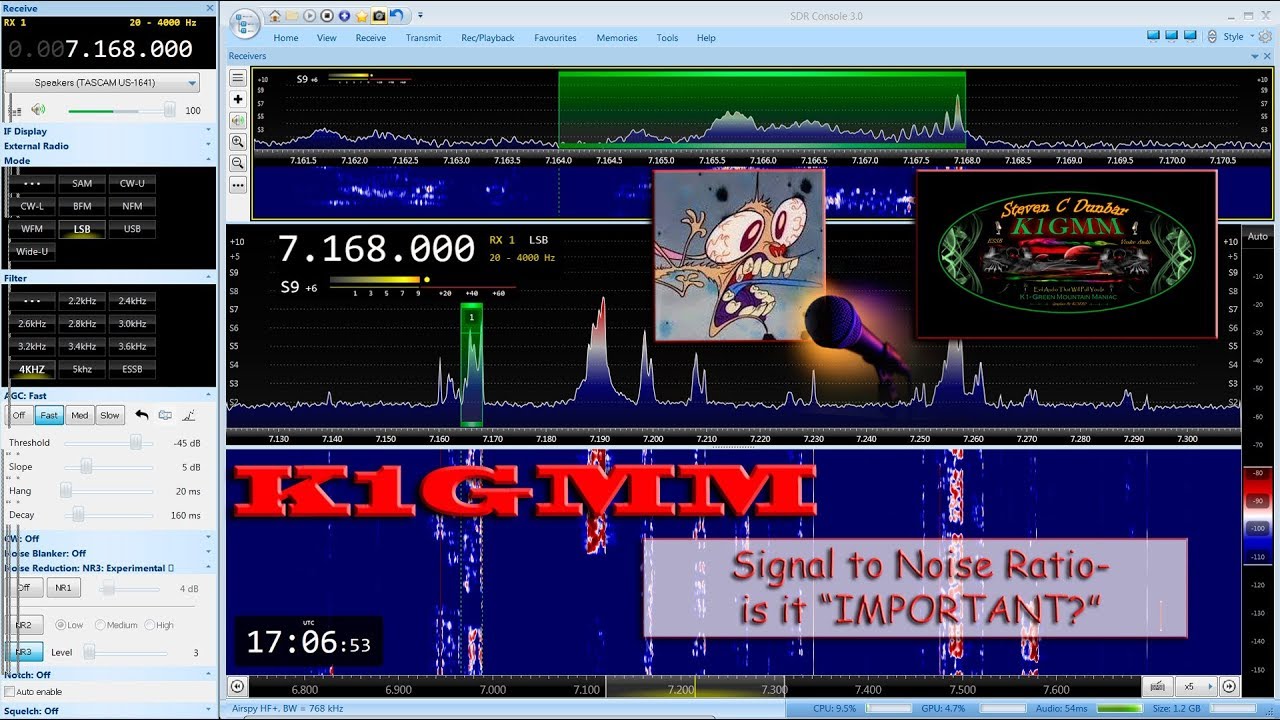The image size is (1280, 720).
Task: Open the Rec/Playback ribbon tab
Action: click(488, 38)
